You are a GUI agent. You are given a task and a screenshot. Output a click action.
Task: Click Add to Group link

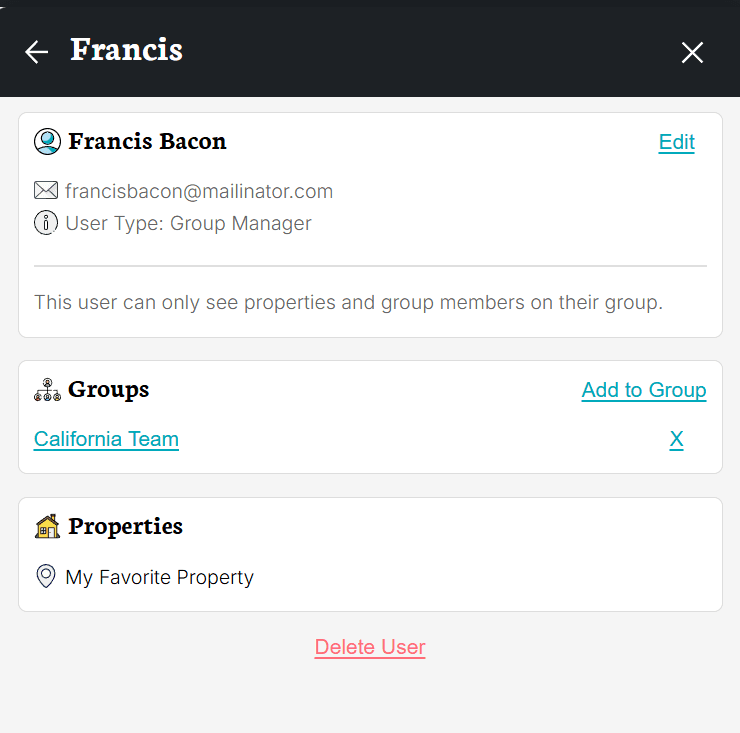point(644,390)
